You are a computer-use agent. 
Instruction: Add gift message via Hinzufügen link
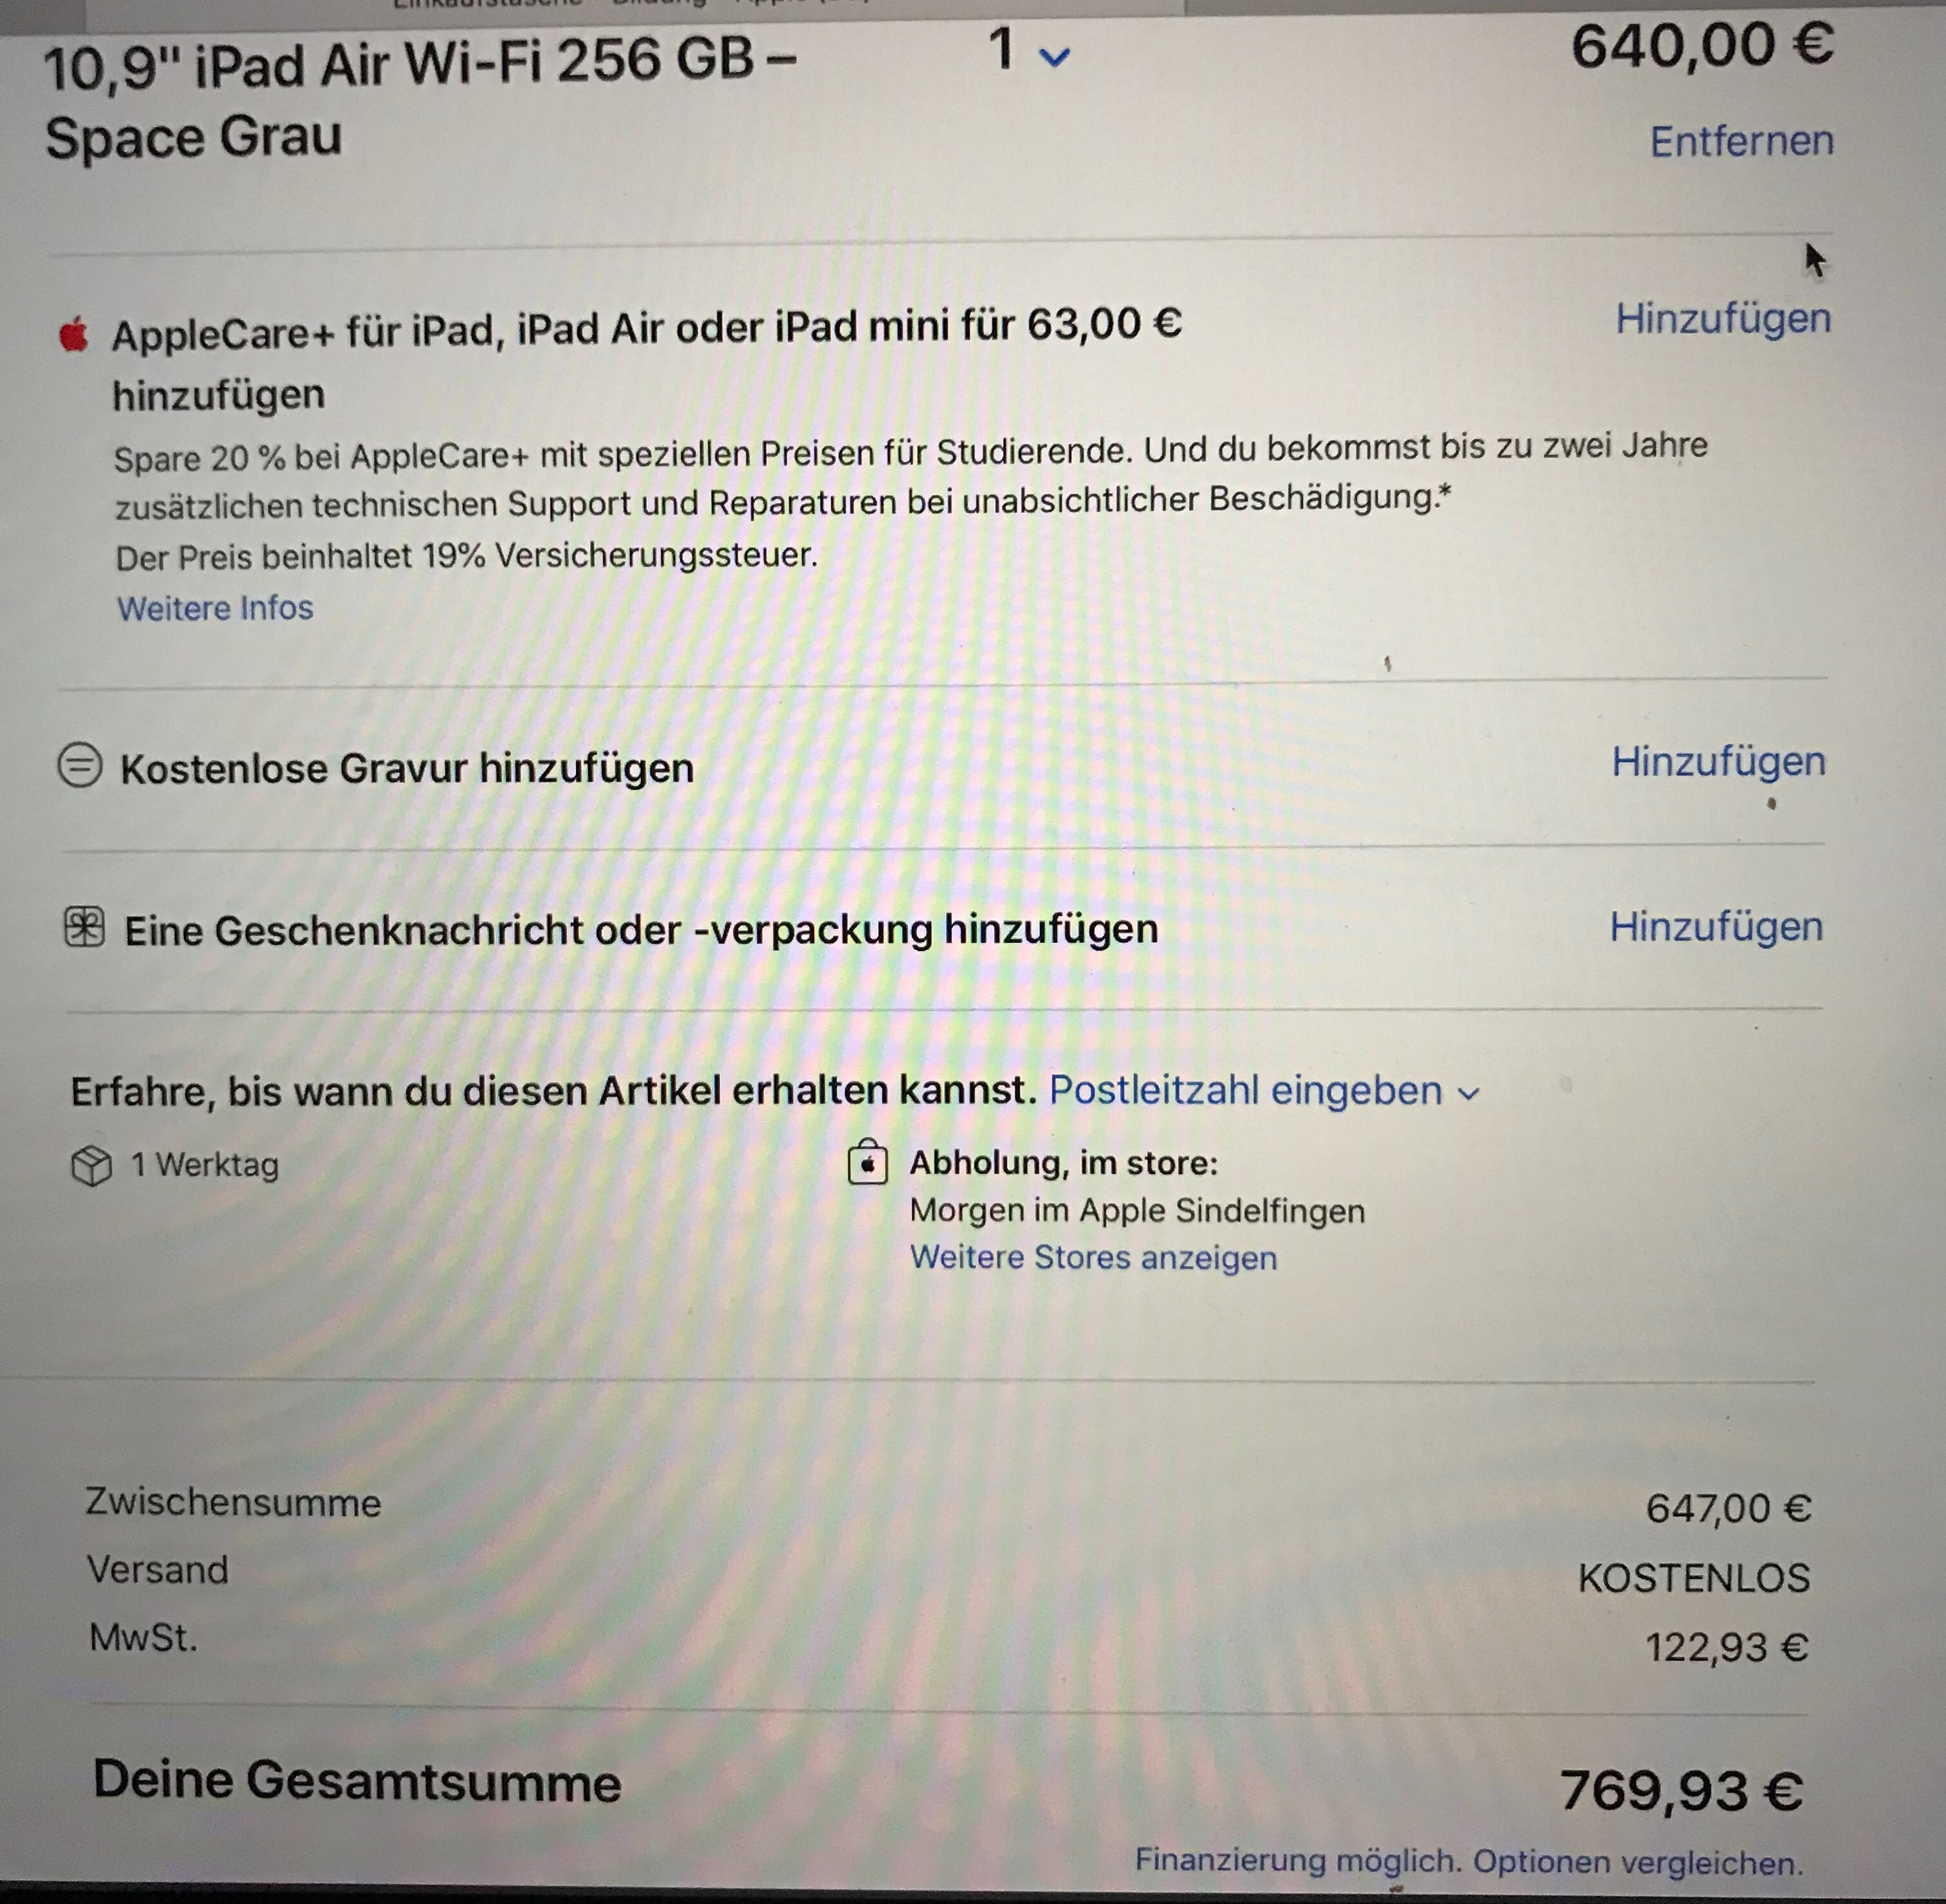(x=1716, y=927)
